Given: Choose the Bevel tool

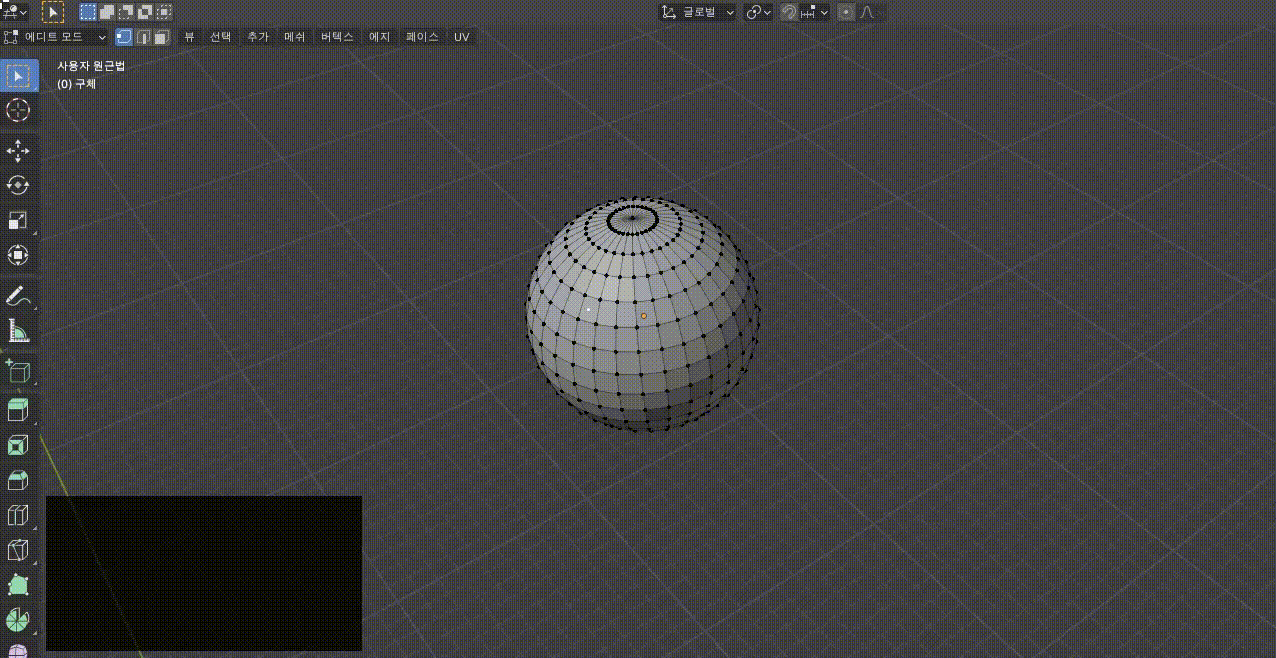Looking at the screenshot, I should point(18,480).
